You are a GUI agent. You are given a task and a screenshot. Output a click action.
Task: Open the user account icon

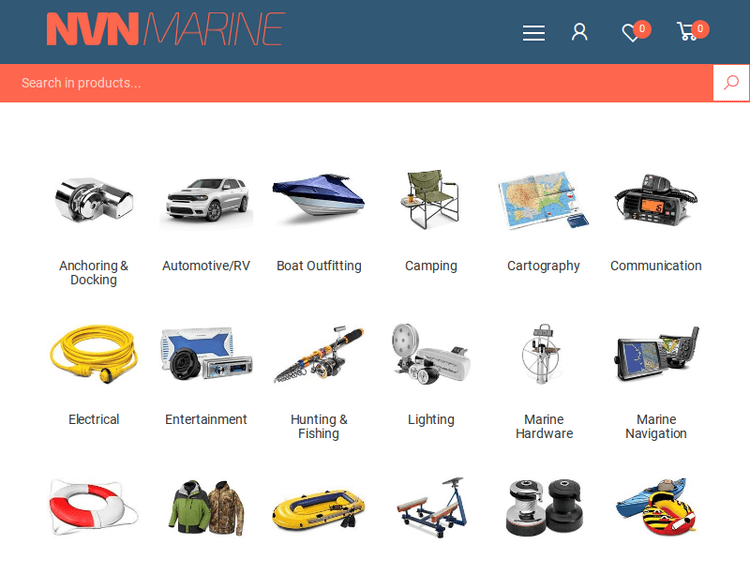coord(579,32)
